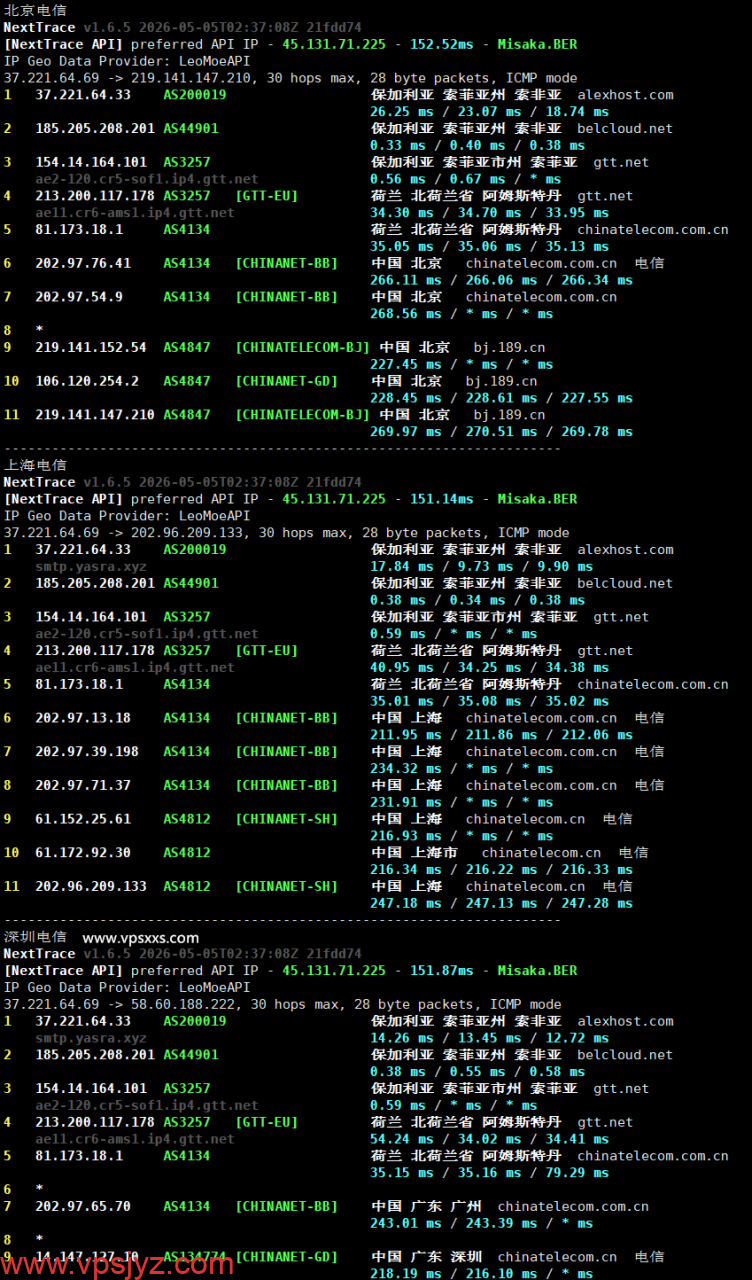Select latency 234.32 ms / * ms / * ms
This screenshot has height=1280, width=752.
461,768
